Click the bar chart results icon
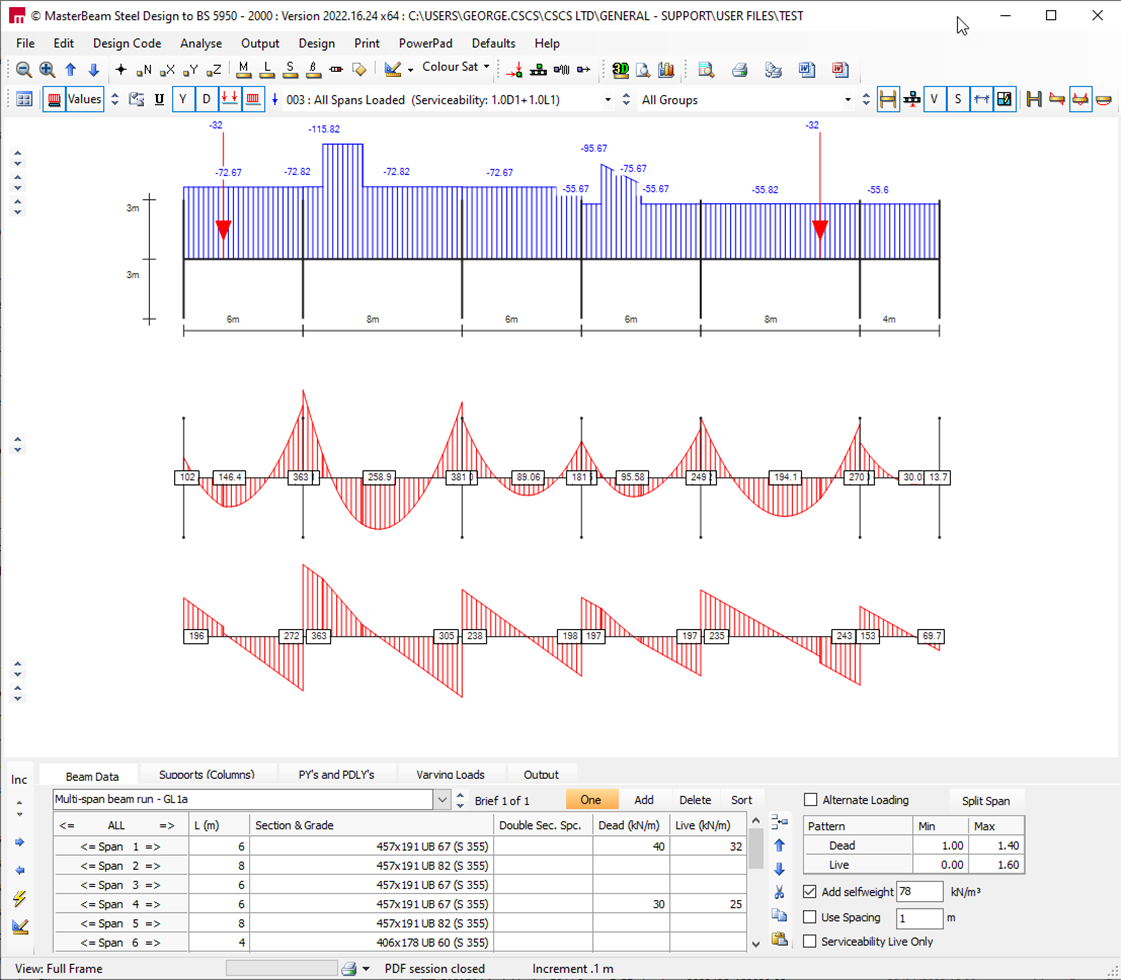This screenshot has width=1121, height=980. point(666,69)
